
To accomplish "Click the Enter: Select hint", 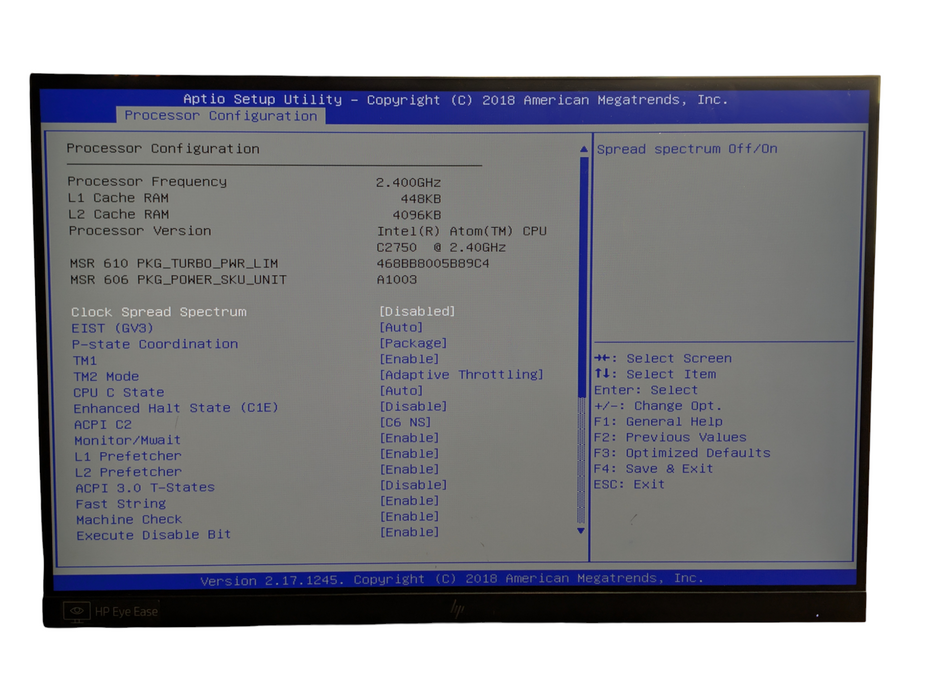I will coord(646,390).
